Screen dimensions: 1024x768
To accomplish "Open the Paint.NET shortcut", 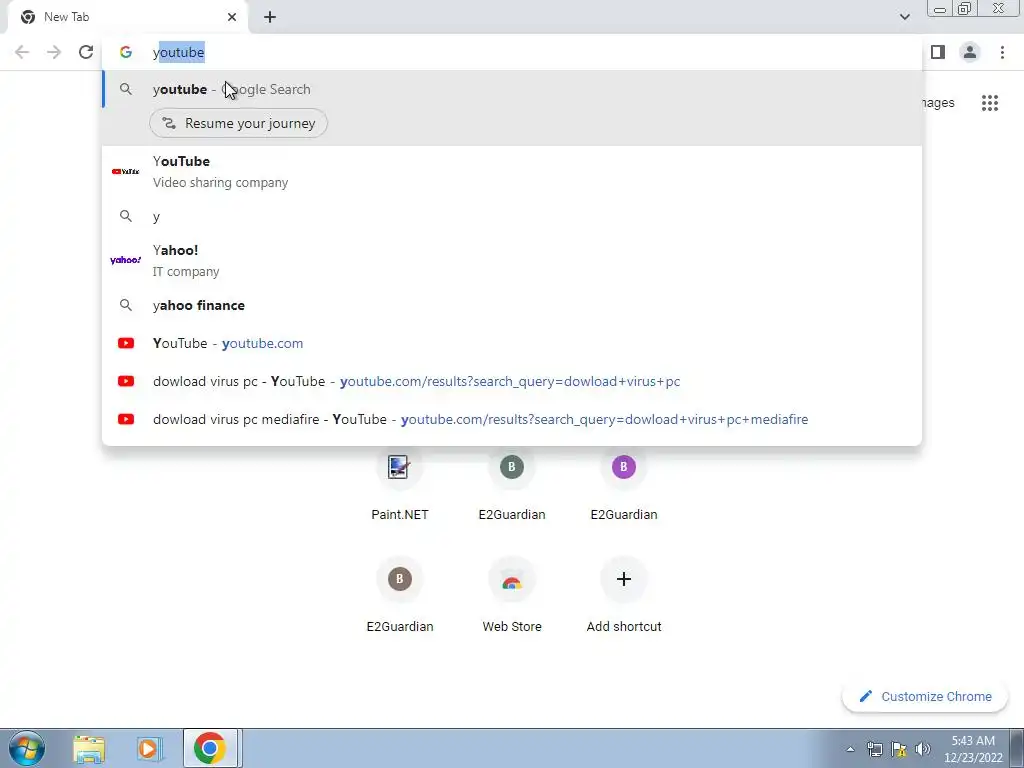I will pos(400,483).
